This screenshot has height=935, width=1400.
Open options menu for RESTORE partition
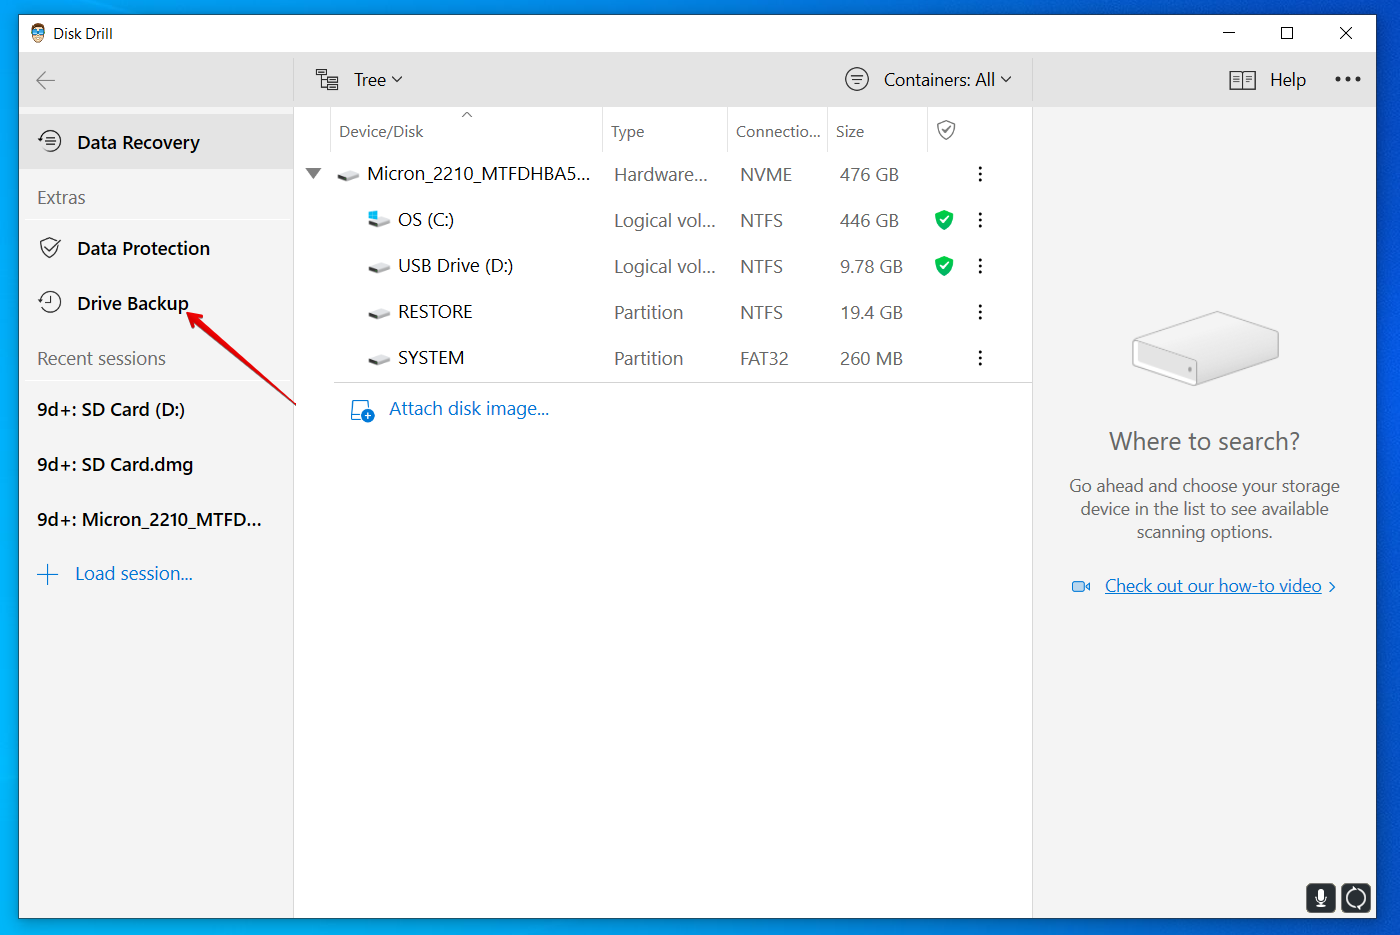[x=980, y=312]
